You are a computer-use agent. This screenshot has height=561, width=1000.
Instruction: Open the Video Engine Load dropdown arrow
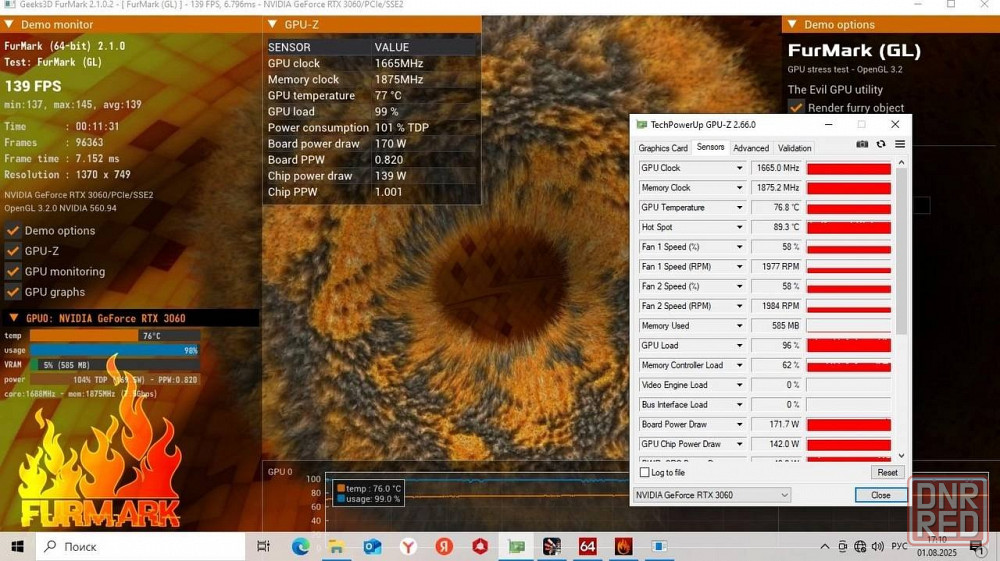[x=739, y=385]
